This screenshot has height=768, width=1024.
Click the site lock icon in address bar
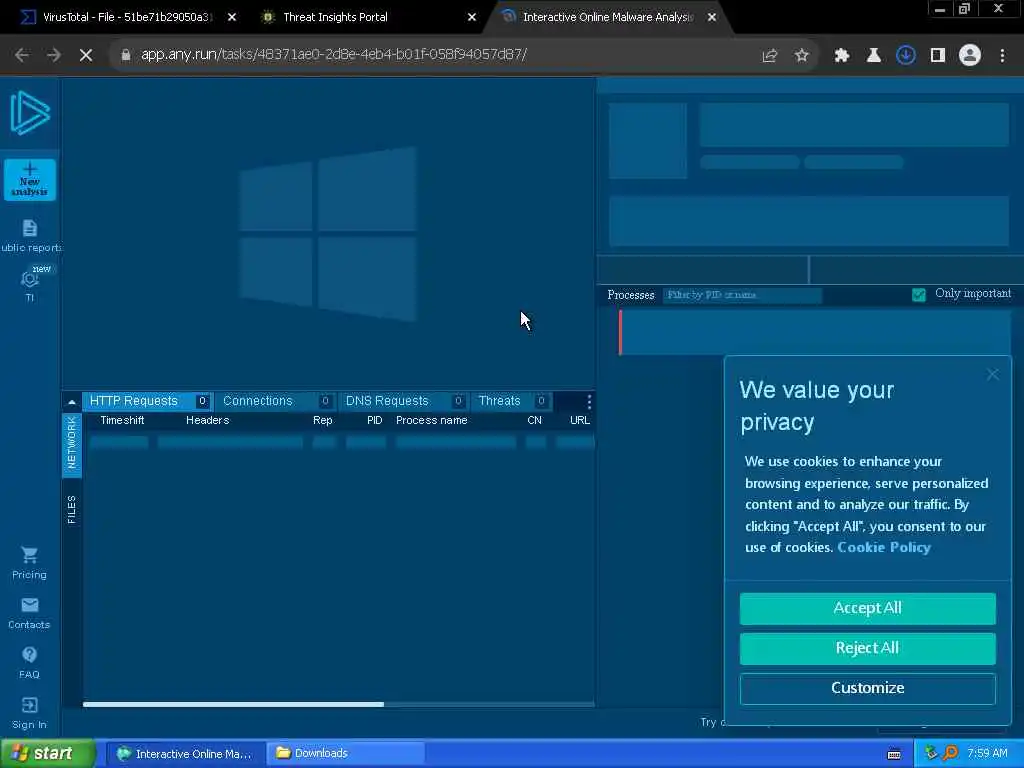pos(125,55)
